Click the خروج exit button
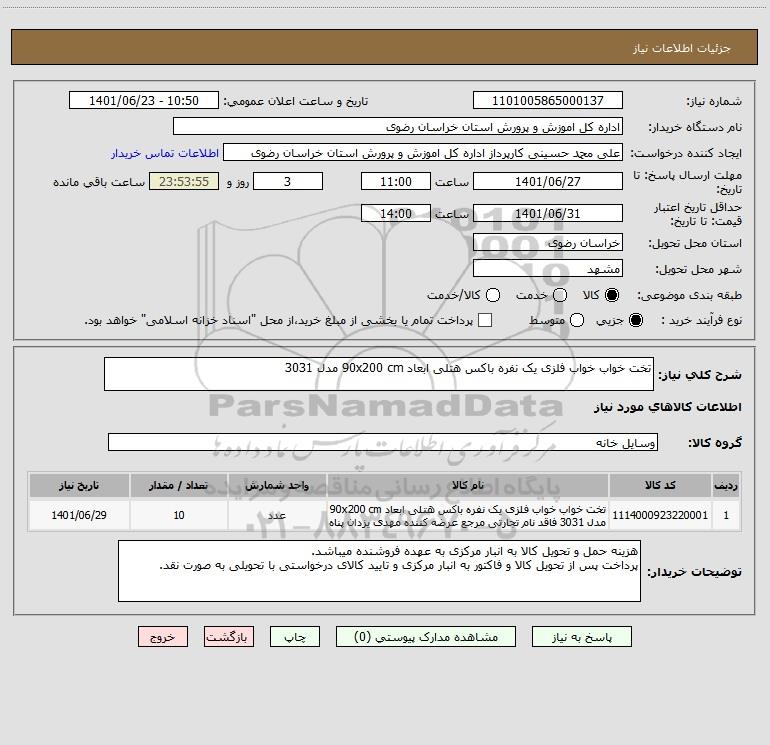Viewport: 770px width, 745px height. coord(163,637)
